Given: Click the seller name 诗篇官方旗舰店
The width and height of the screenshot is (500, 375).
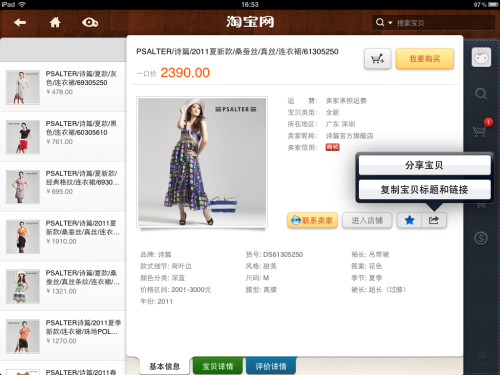Looking at the screenshot, I should coord(349,136).
